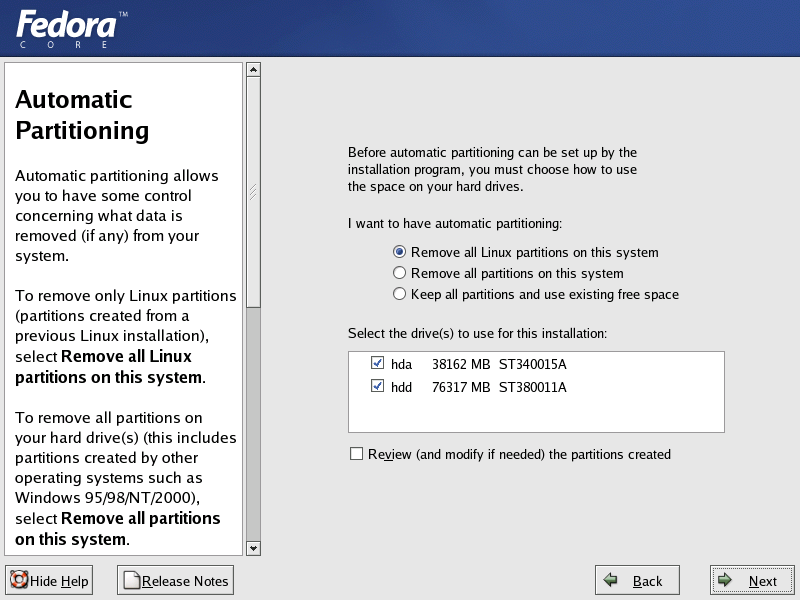Click the 76317 MB size value
Viewport: 800px width, 600px height.
pos(461,387)
